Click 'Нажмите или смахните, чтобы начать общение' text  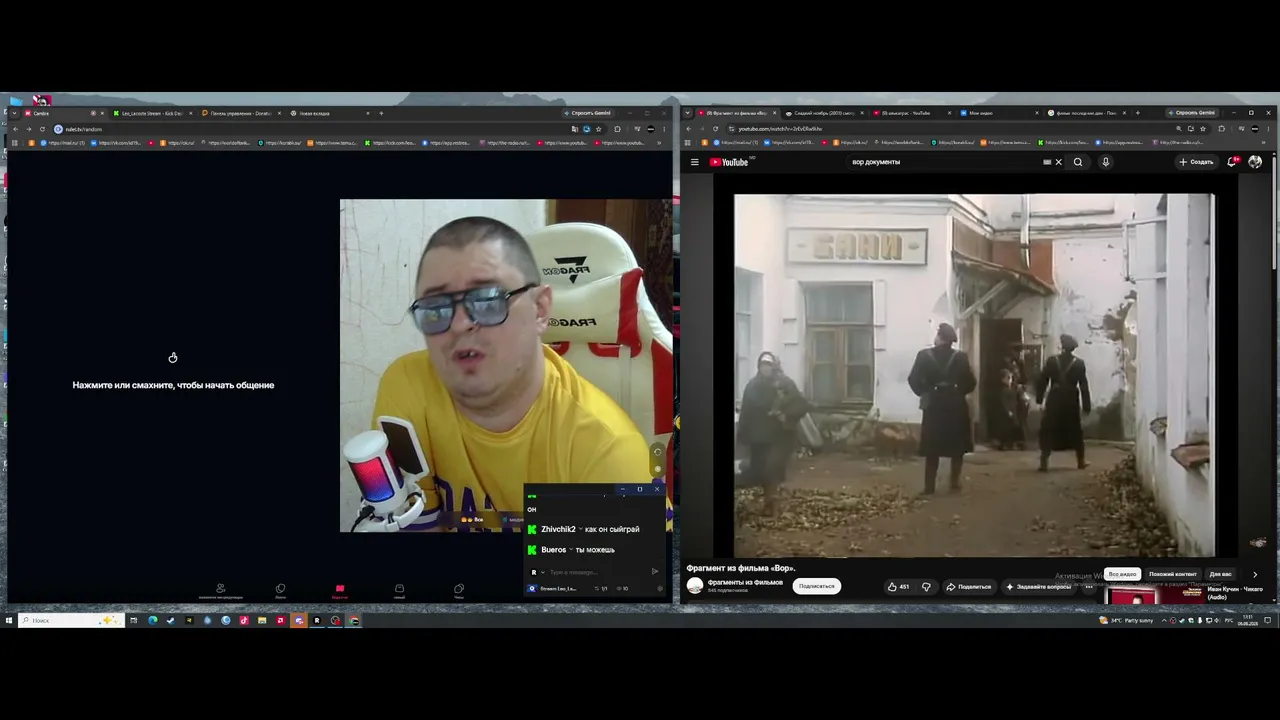click(173, 385)
